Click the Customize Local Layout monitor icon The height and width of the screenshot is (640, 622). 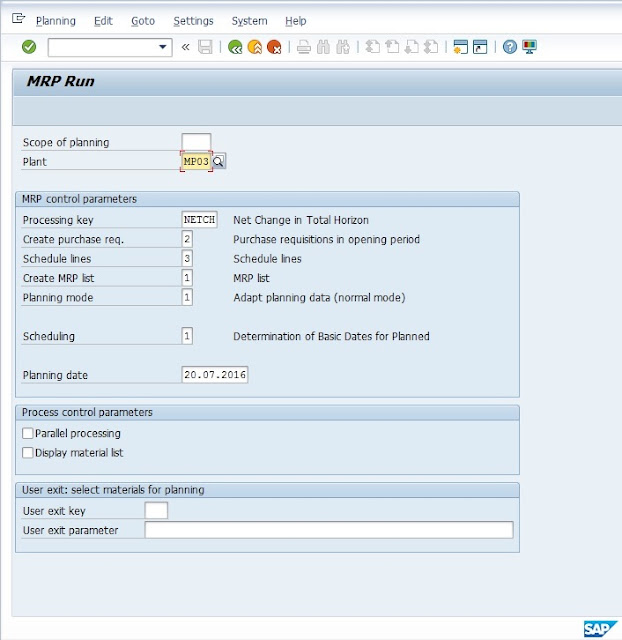pos(529,47)
